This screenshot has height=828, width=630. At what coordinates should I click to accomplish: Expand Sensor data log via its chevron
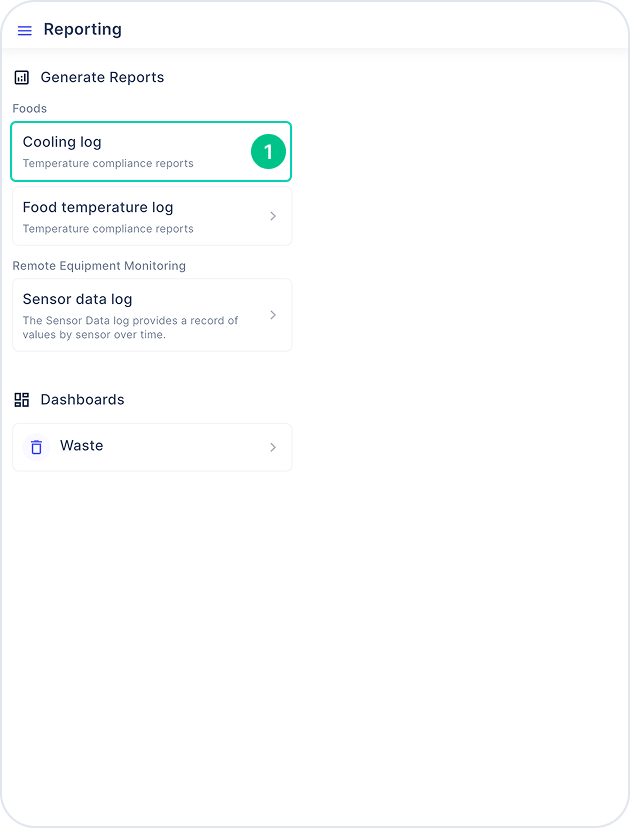(x=273, y=315)
